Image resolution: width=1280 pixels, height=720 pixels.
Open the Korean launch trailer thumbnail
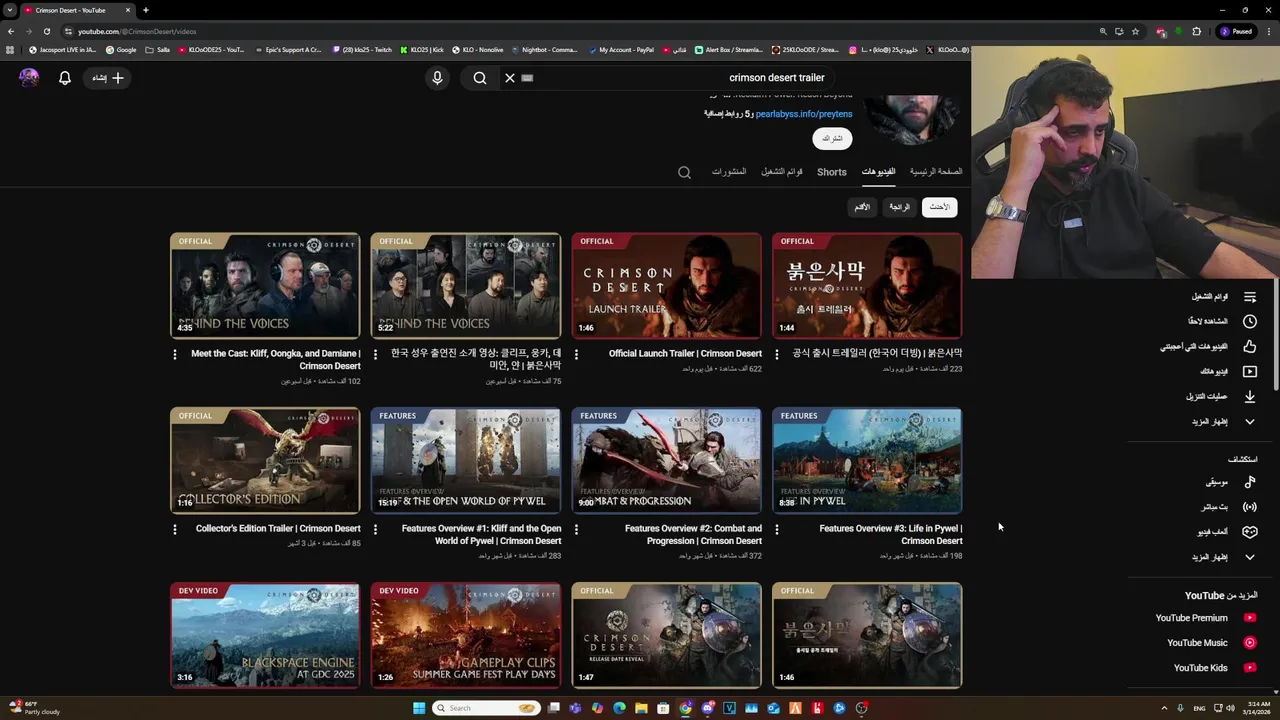(x=867, y=286)
